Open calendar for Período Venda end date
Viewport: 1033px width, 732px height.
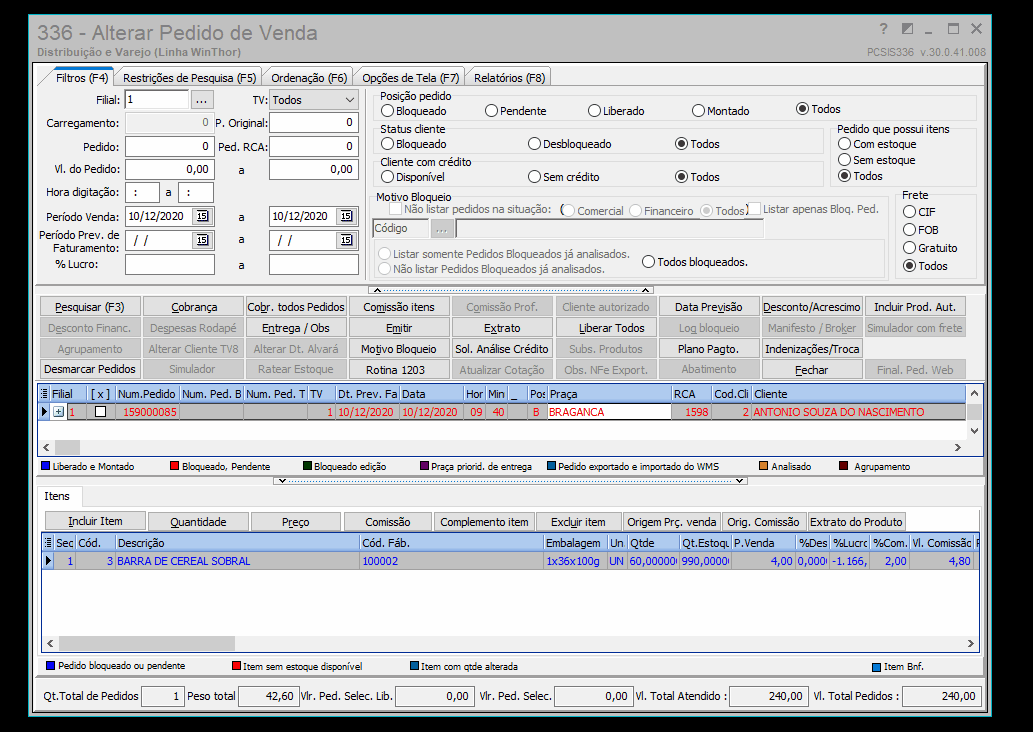coord(346,216)
